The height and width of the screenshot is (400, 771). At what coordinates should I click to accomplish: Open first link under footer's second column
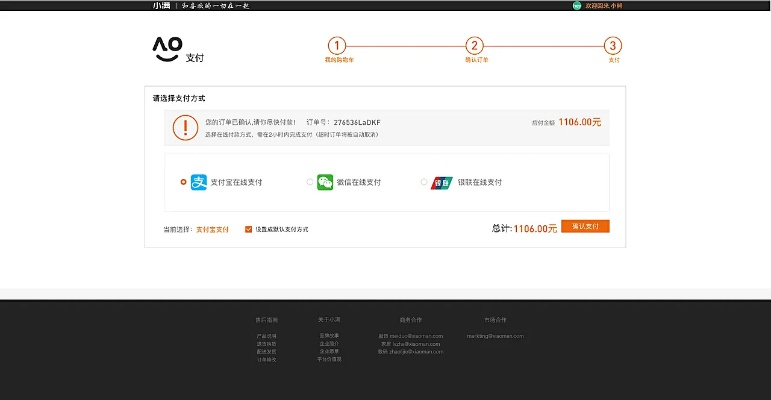coord(329,336)
